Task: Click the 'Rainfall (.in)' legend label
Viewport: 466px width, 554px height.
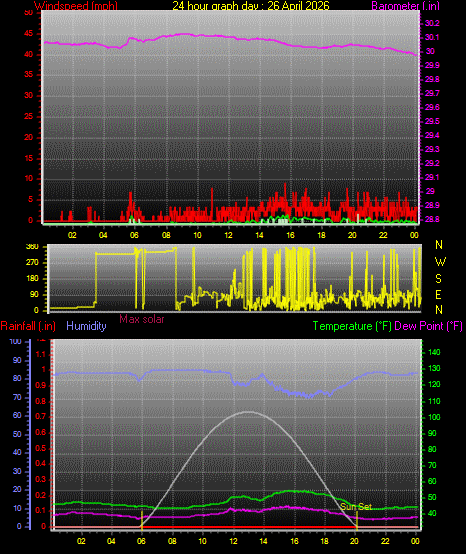Action: pyautogui.click(x=28, y=326)
